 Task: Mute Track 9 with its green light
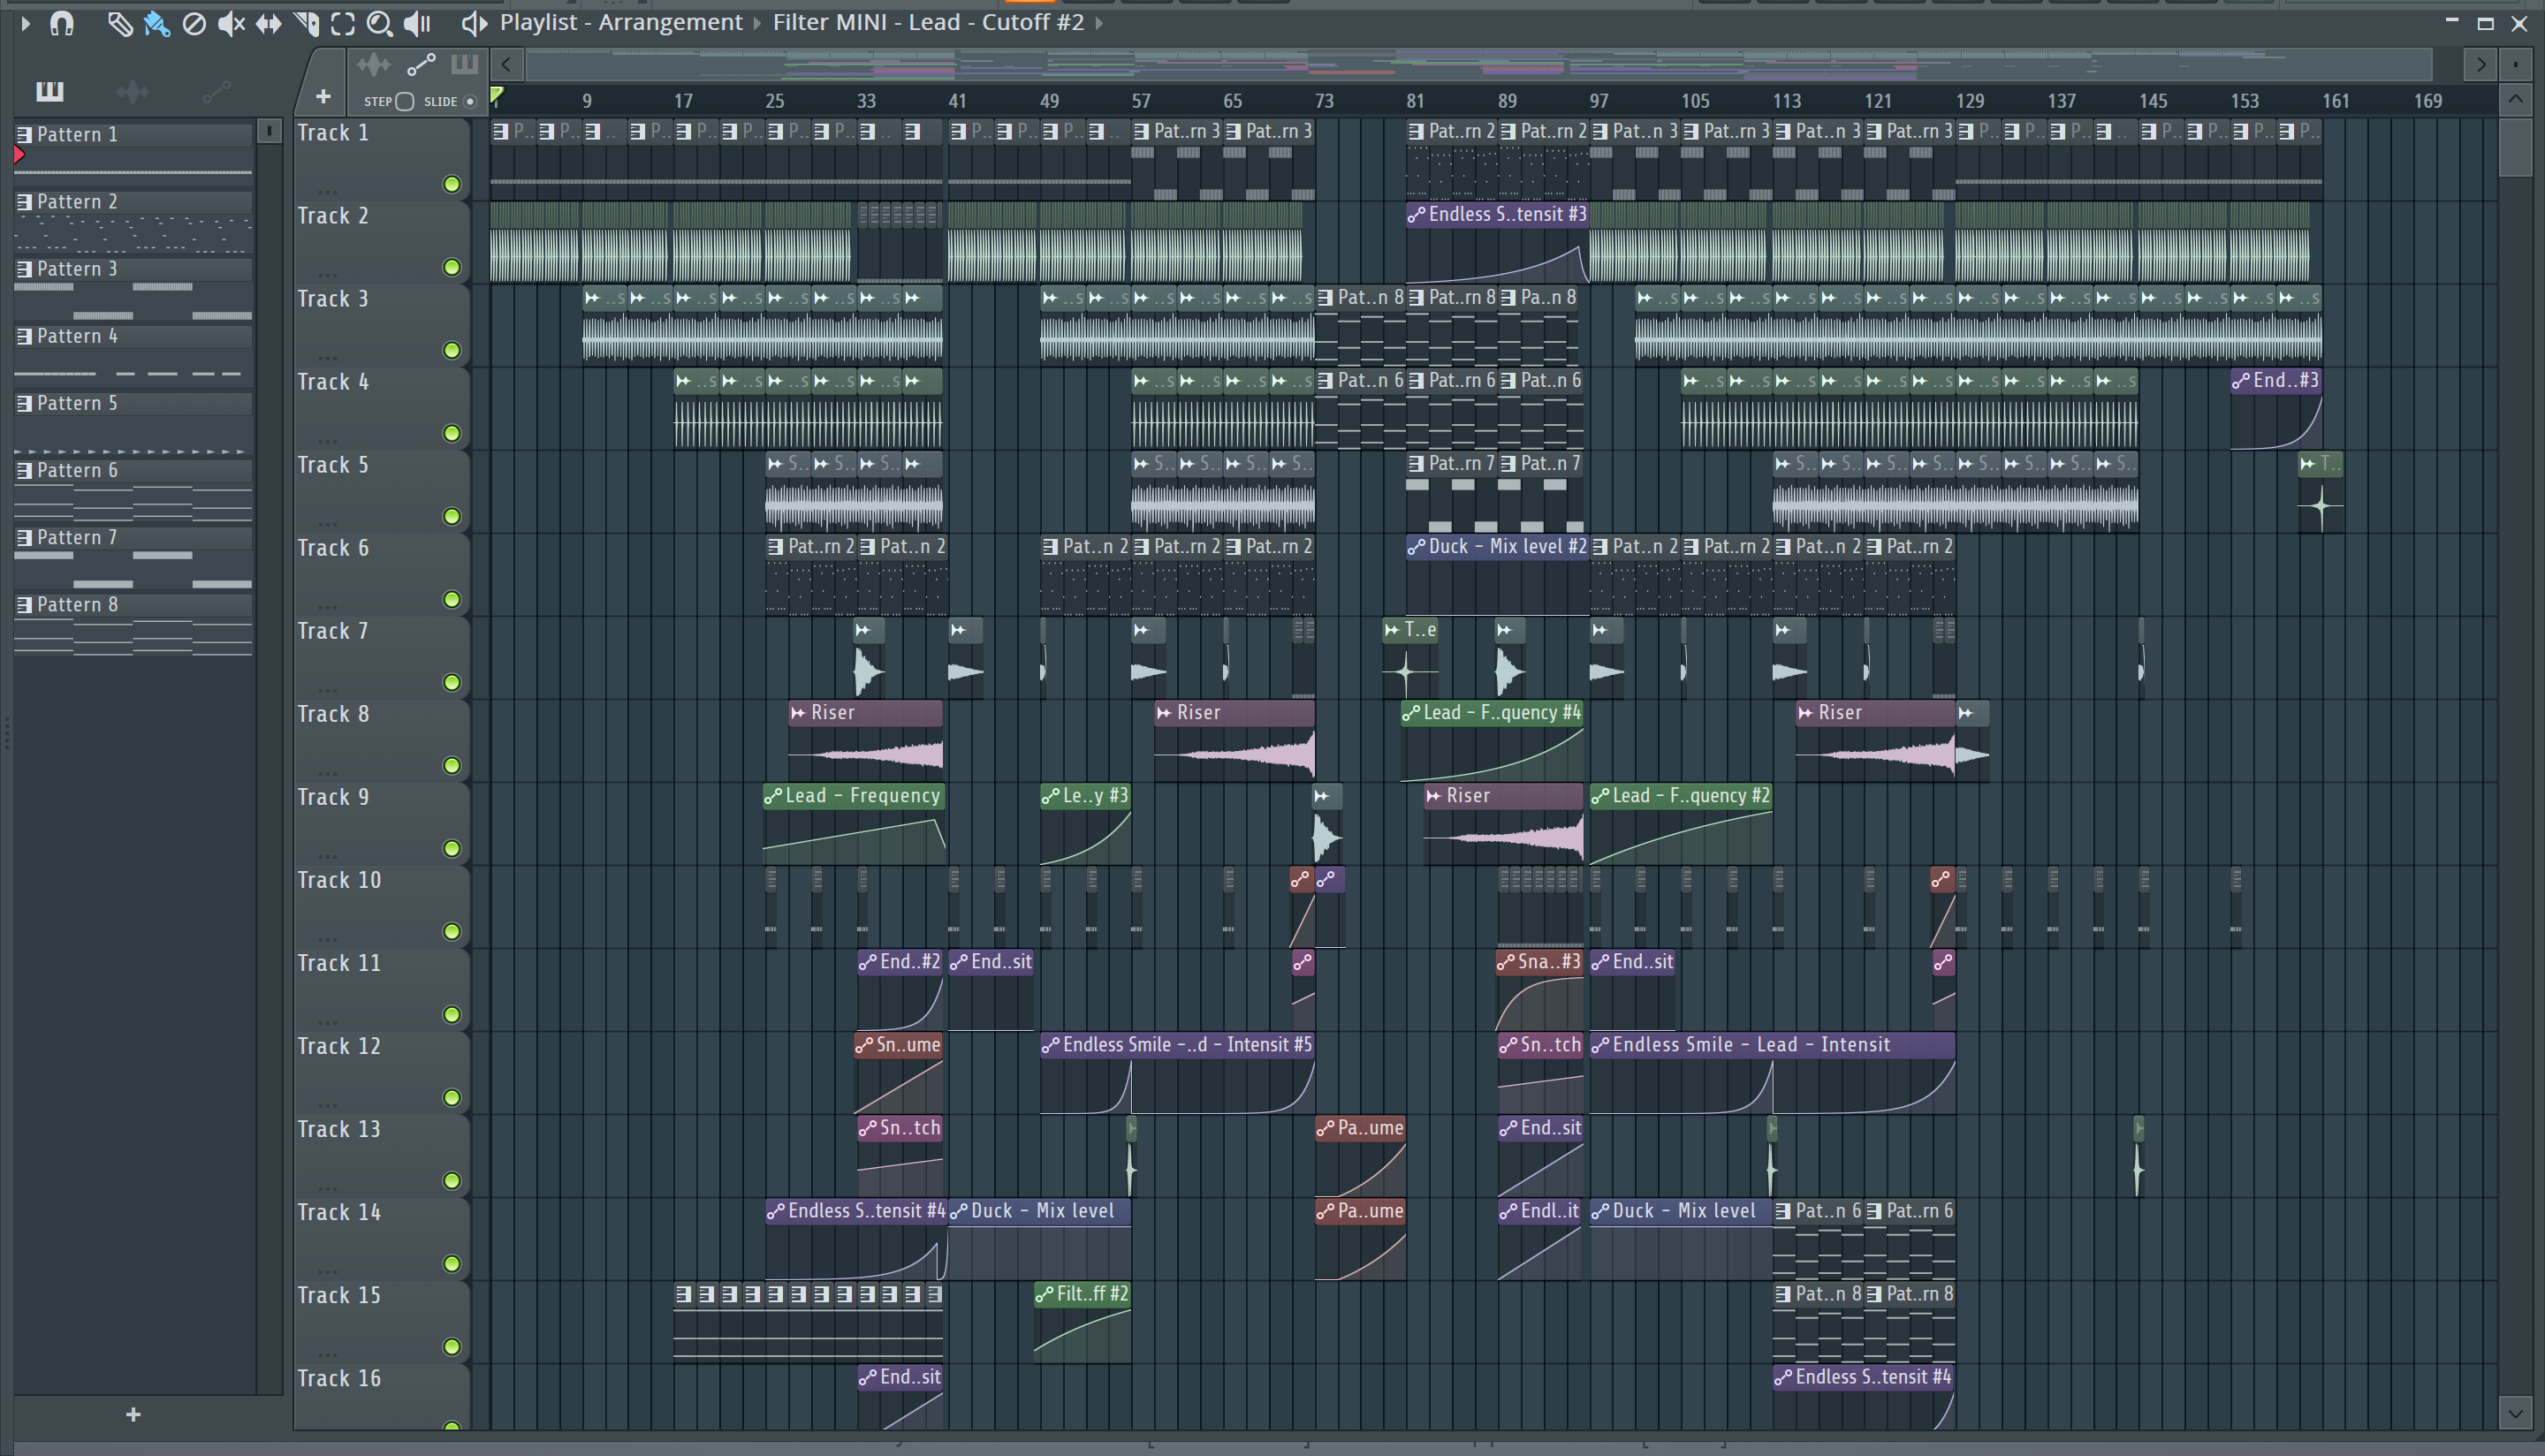(x=452, y=848)
